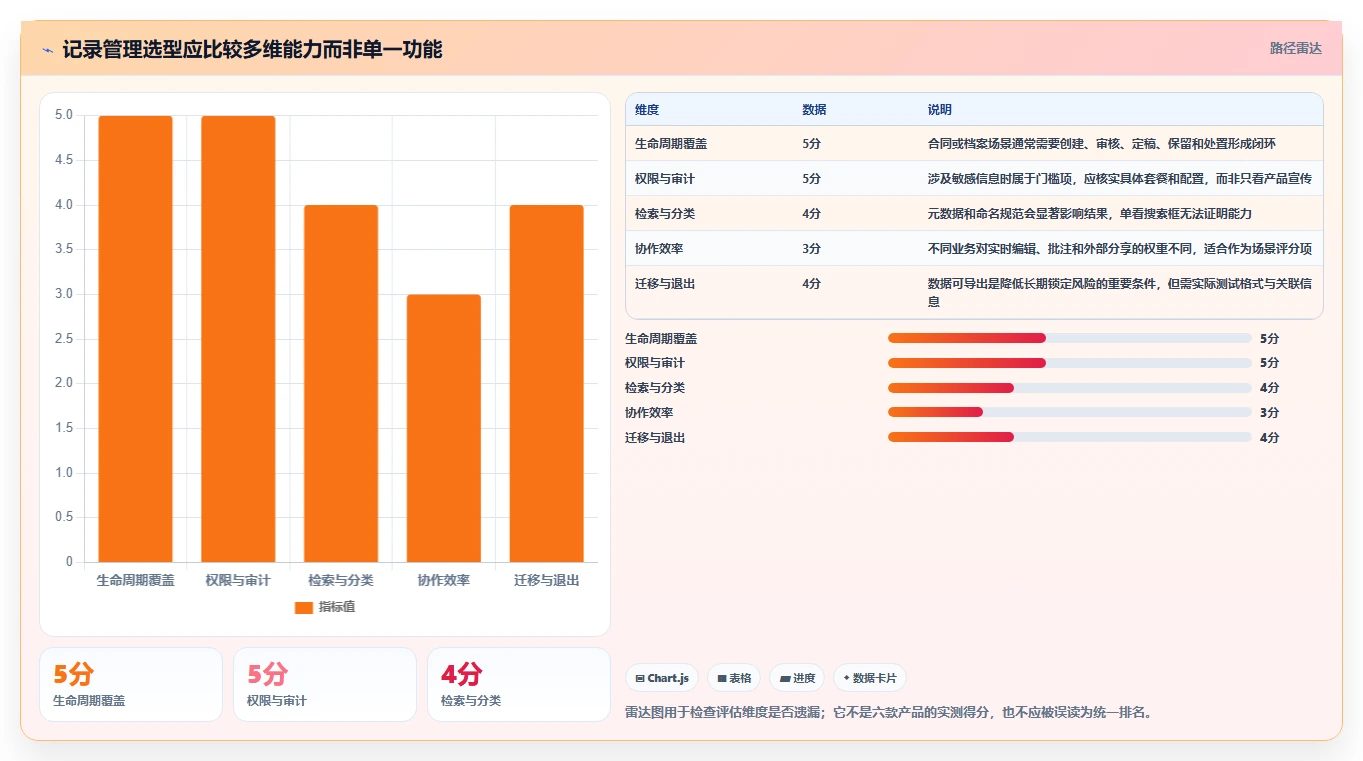This screenshot has width=1363, height=761.
Task: Click the description starting 数据可导出是降低长期锁定
Action: tap(1120, 292)
